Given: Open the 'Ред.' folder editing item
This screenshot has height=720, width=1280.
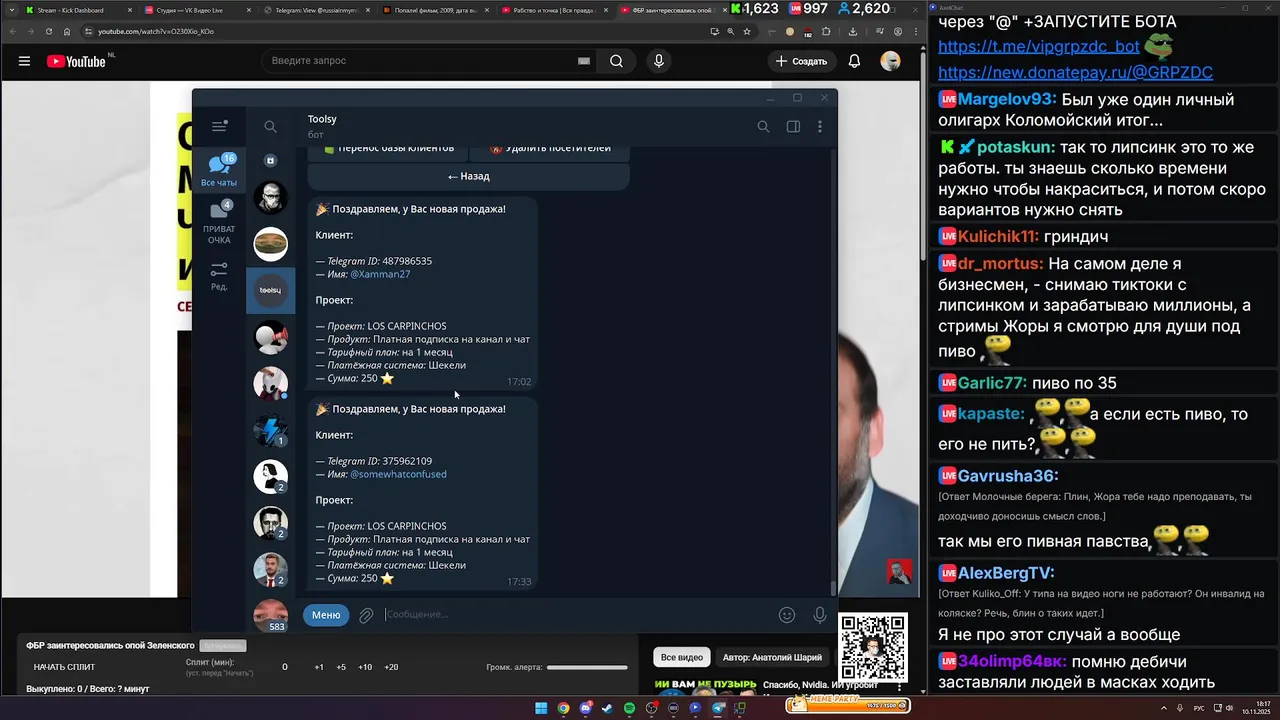Looking at the screenshot, I should coord(219,276).
